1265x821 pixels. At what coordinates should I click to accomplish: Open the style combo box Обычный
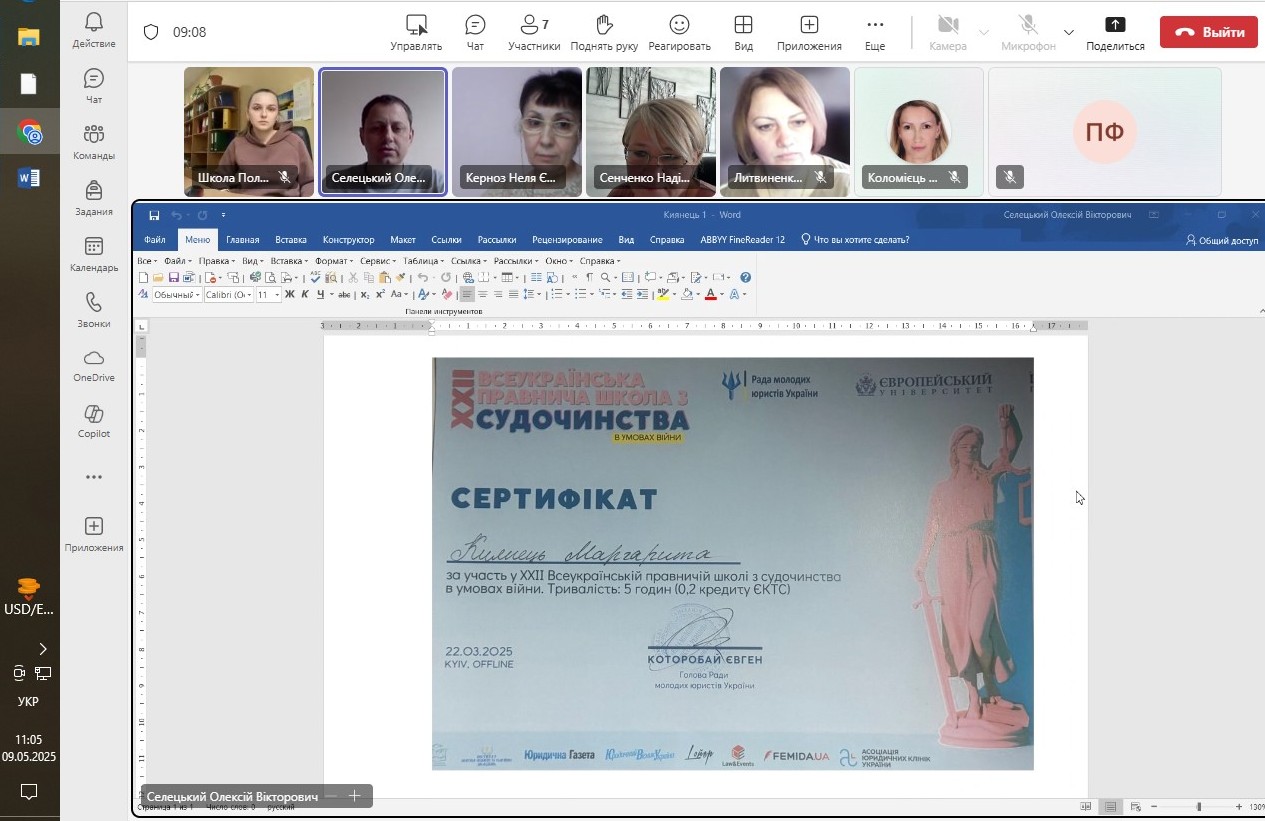pos(176,294)
